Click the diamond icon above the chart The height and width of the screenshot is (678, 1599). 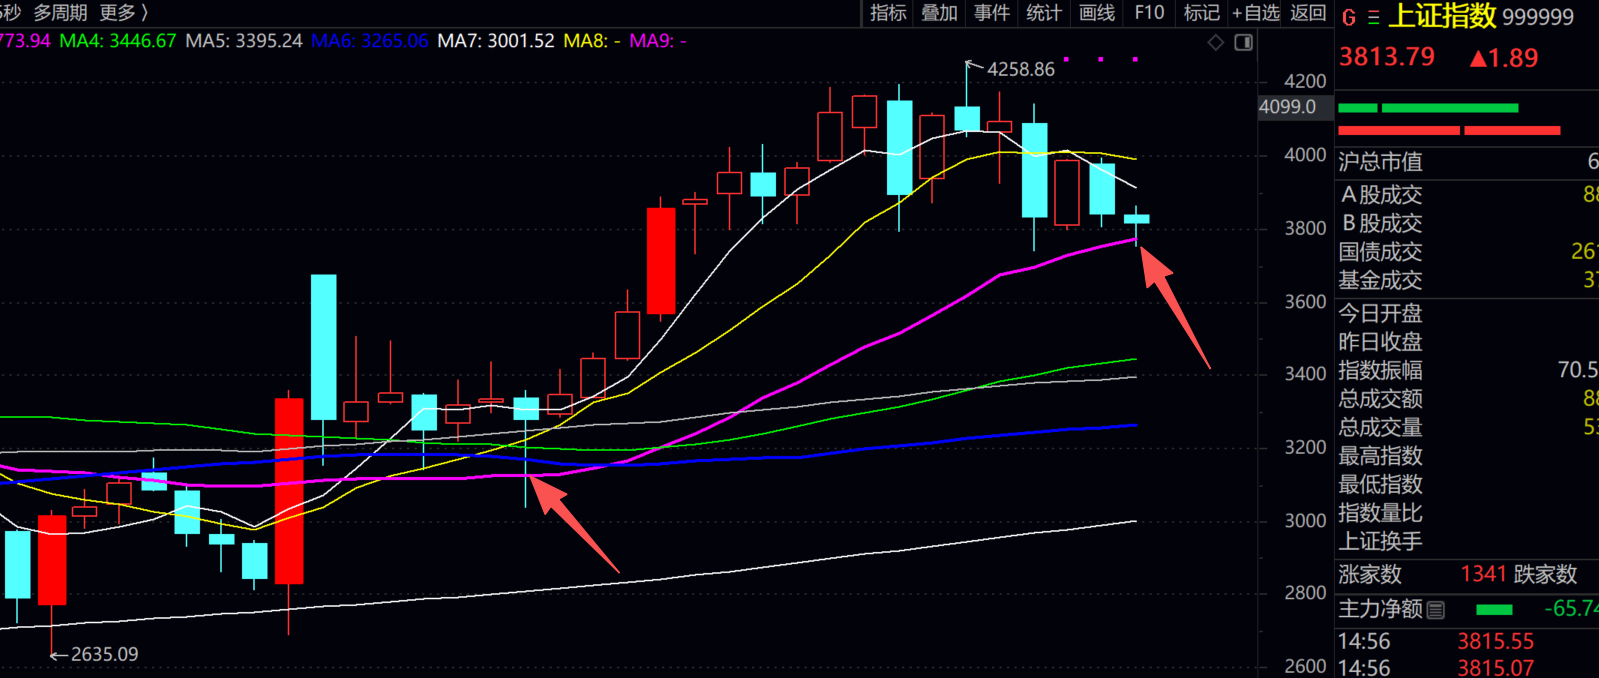click(1216, 42)
